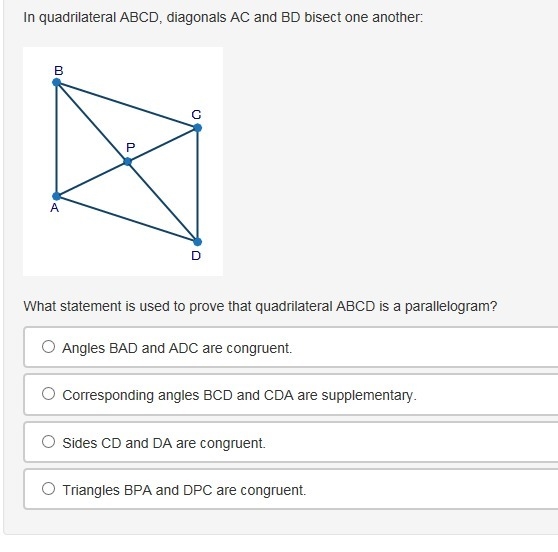
Task: Click side AD line segment in the figure
Action: (x=127, y=219)
